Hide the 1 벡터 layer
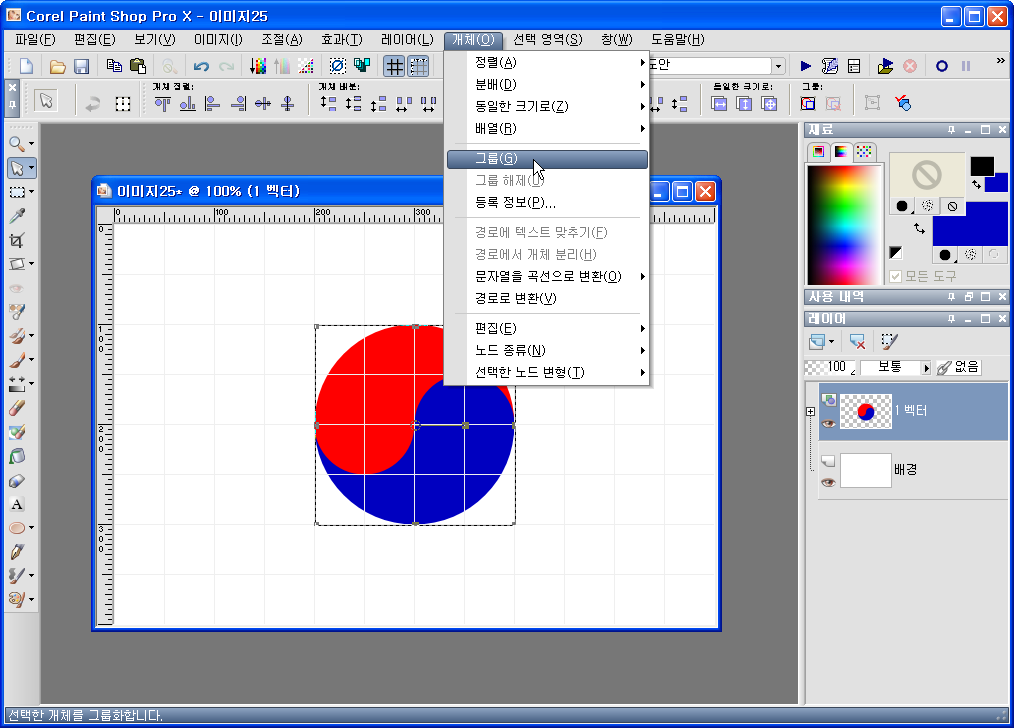The width and height of the screenshot is (1014, 728). [827, 423]
